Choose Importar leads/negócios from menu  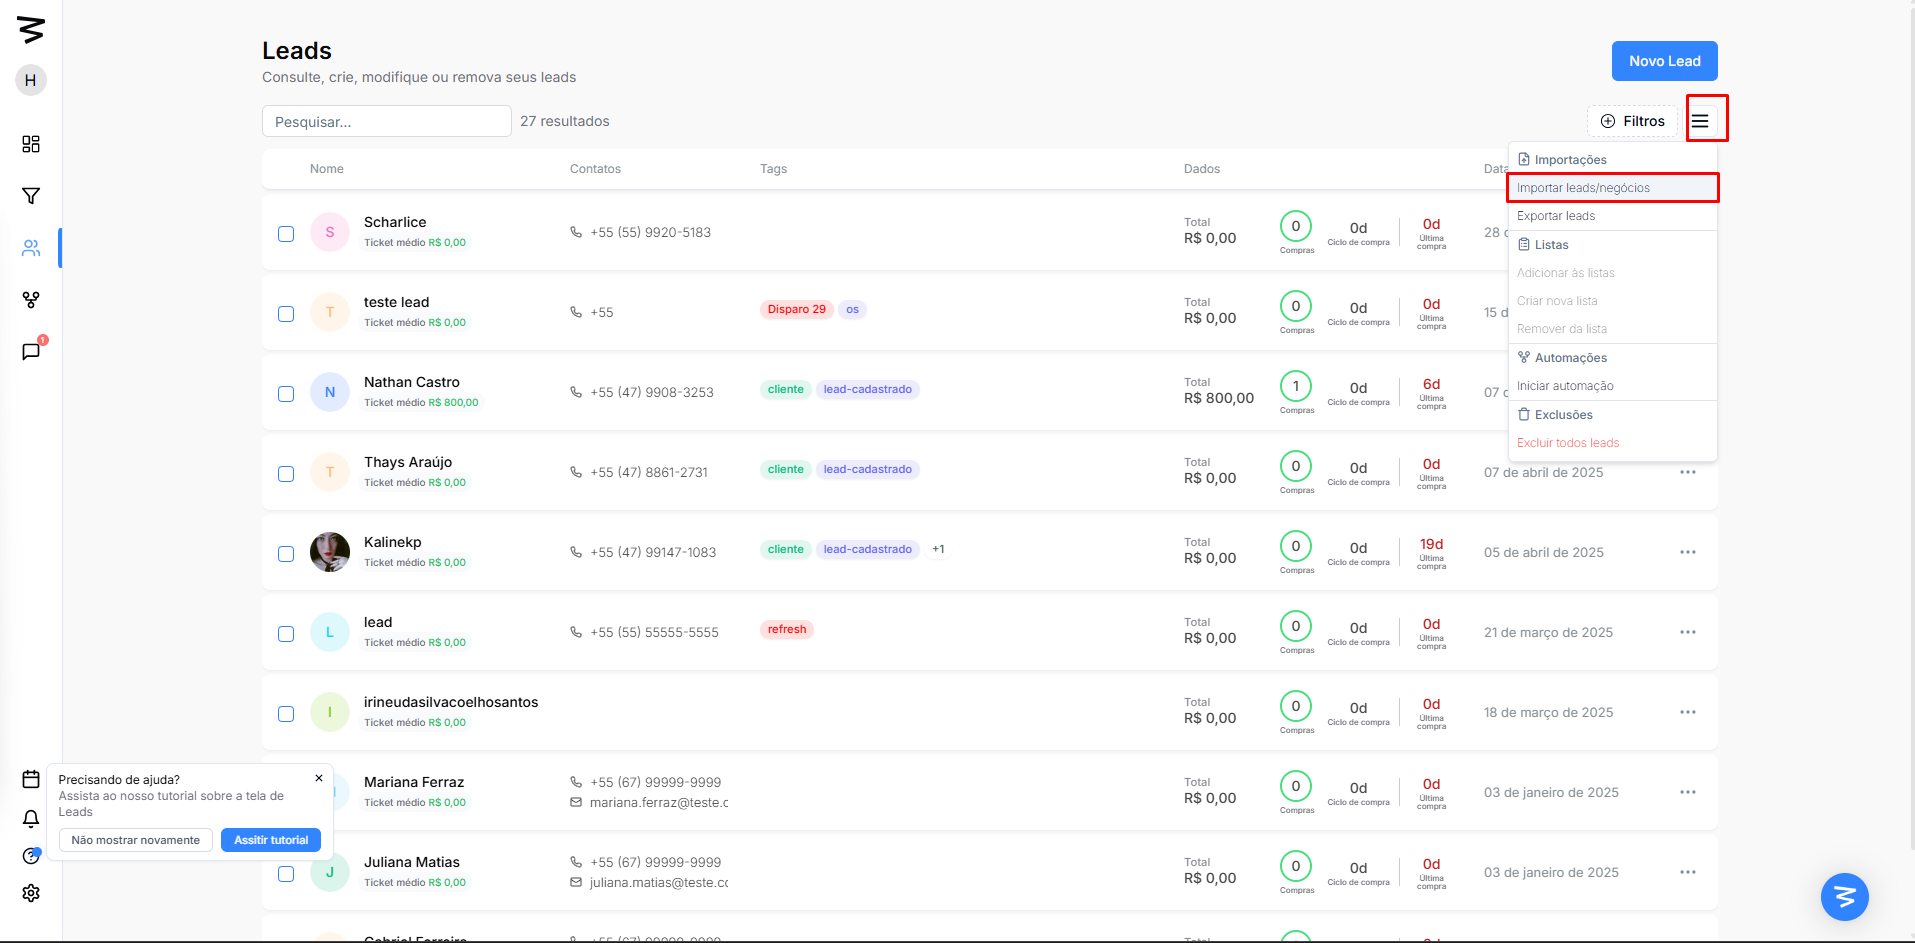coord(1612,188)
